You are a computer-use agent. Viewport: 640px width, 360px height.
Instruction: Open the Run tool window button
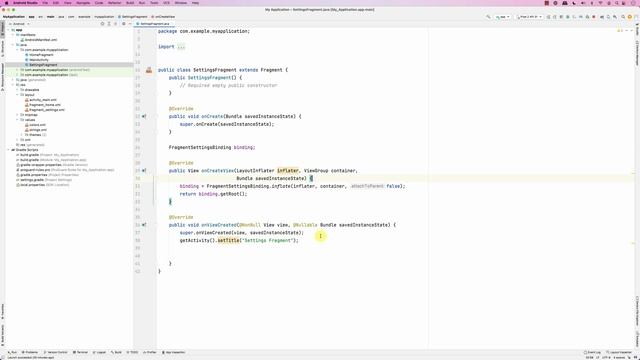click(12, 352)
